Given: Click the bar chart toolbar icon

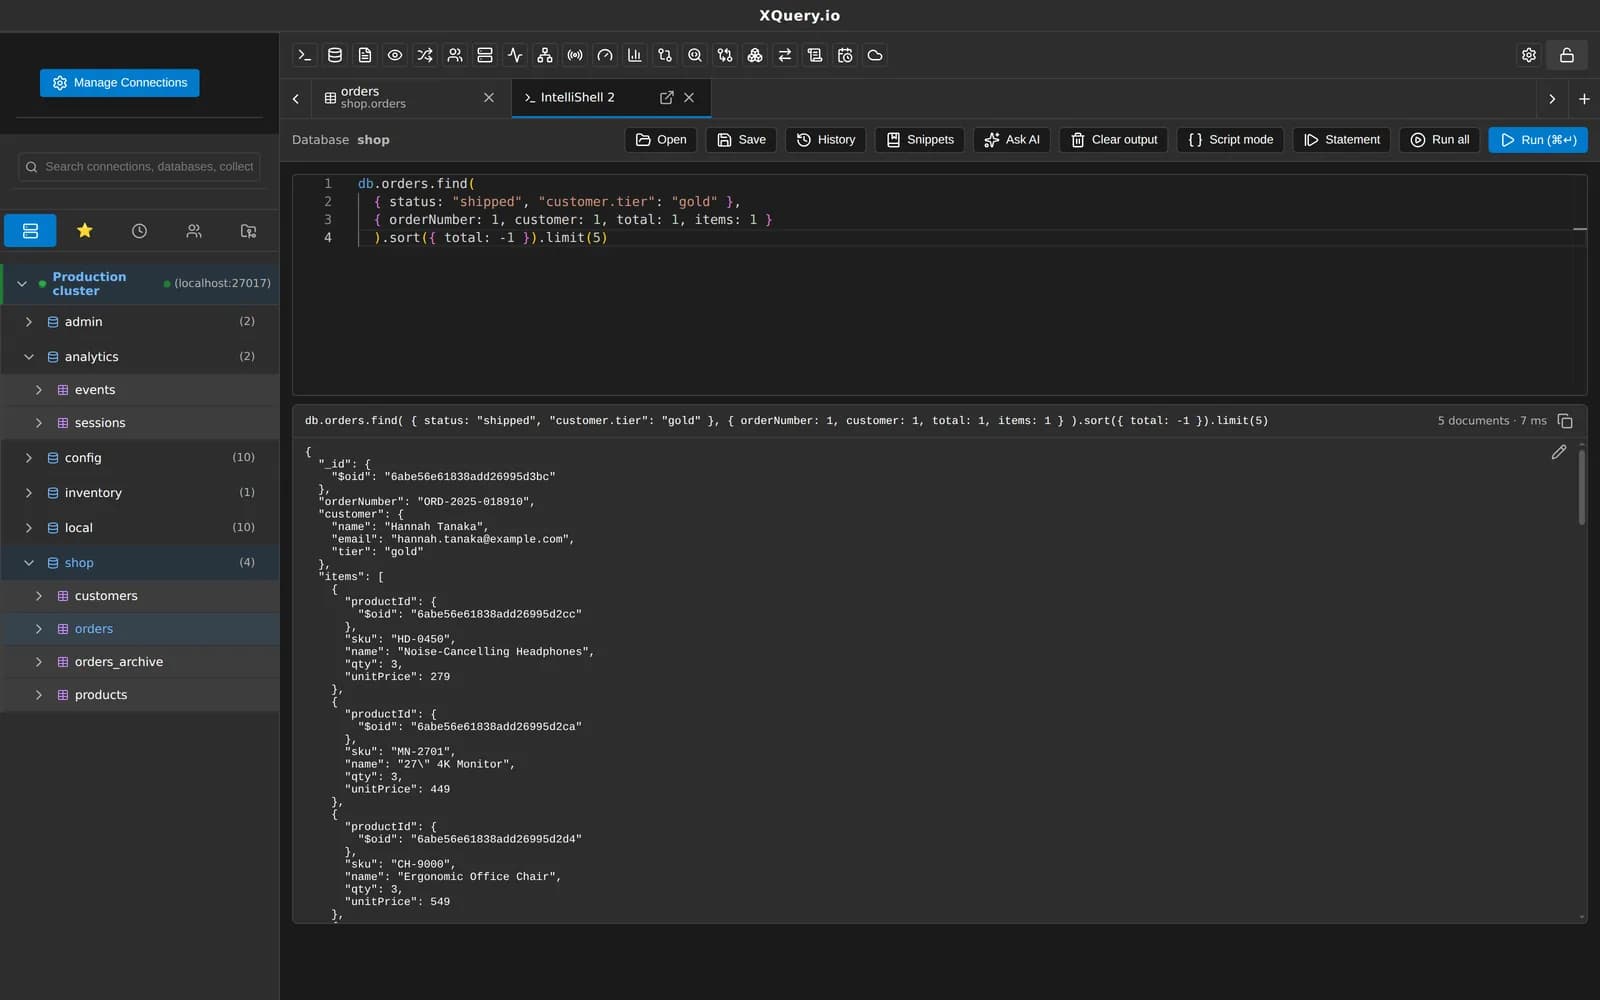Looking at the screenshot, I should point(635,55).
